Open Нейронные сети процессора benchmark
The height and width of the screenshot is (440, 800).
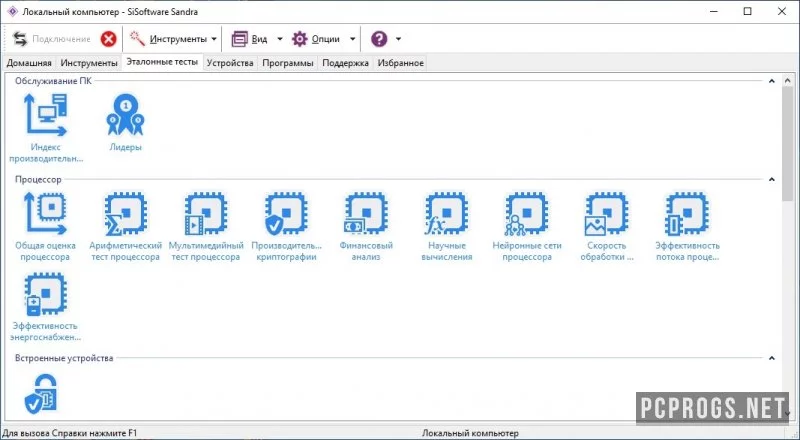click(x=527, y=214)
